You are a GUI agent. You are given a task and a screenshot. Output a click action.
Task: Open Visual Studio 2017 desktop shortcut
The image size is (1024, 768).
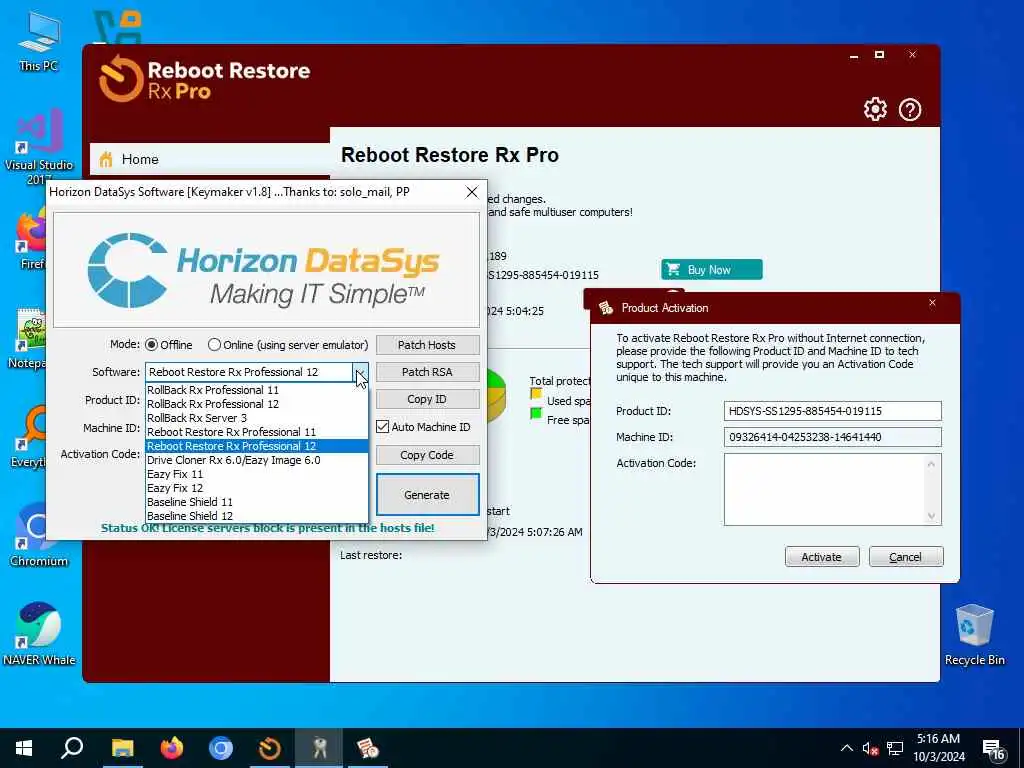[x=39, y=146]
